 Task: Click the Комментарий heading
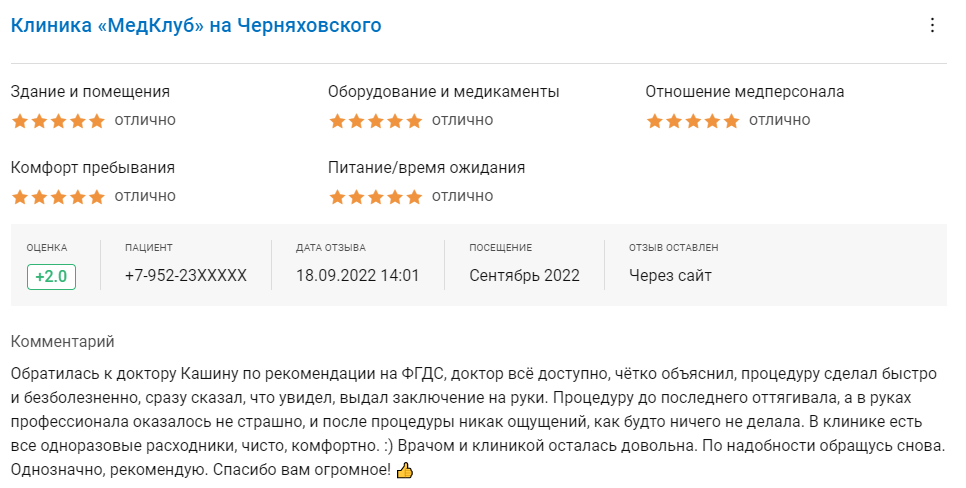pyautogui.click(x=62, y=341)
